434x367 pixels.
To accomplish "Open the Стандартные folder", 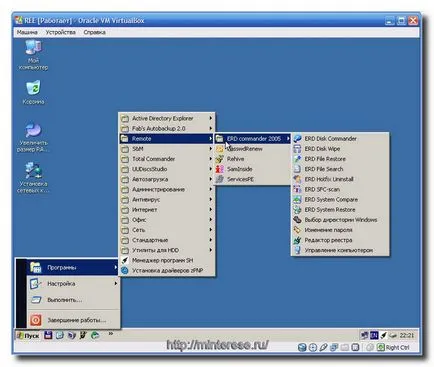I will (x=167, y=240).
